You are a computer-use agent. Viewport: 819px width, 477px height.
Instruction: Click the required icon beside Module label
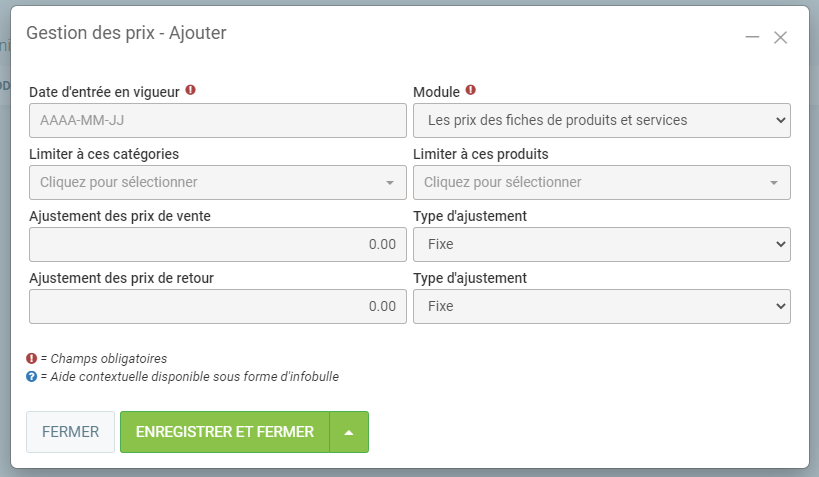(x=471, y=90)
